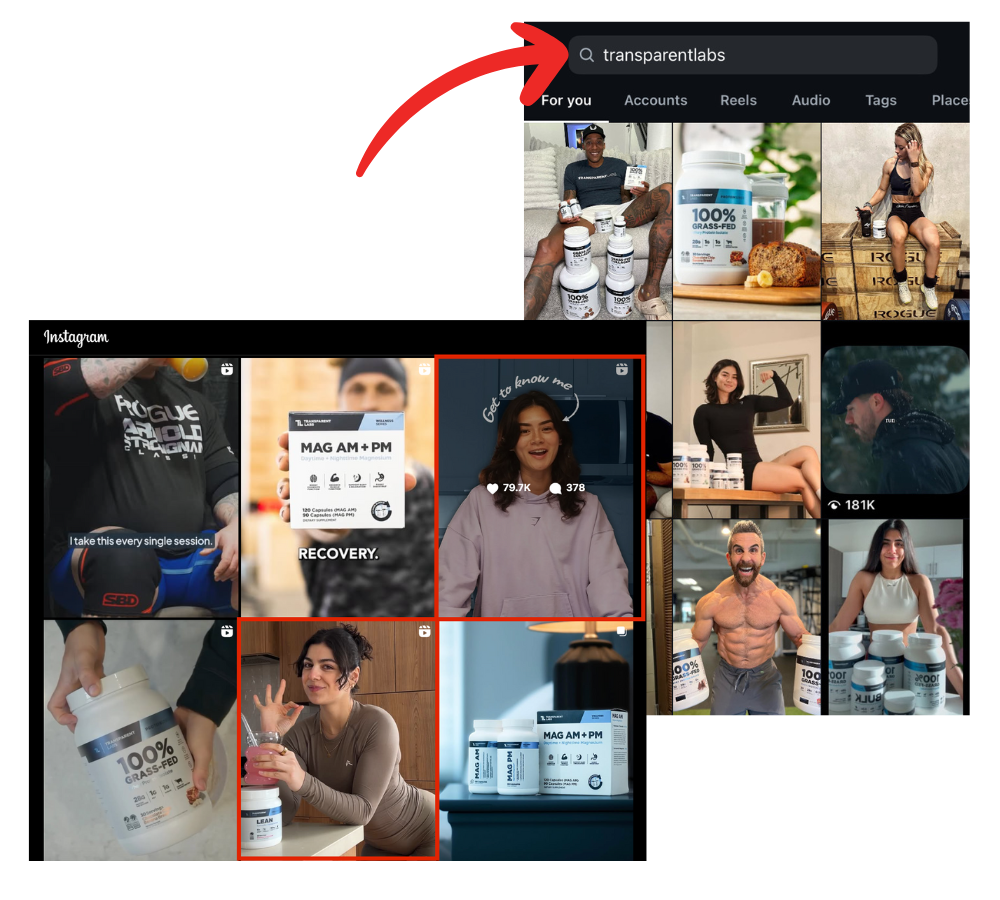Click the Reel icon on the LEAN pink drink post
This screenshot has height=900, width=1000.
pos(424,632)
